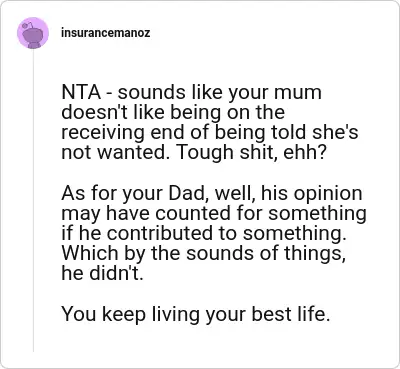Click the word "sounds" after NTA
This screenshot has width=400, height=369.
[x=152, y=93]
